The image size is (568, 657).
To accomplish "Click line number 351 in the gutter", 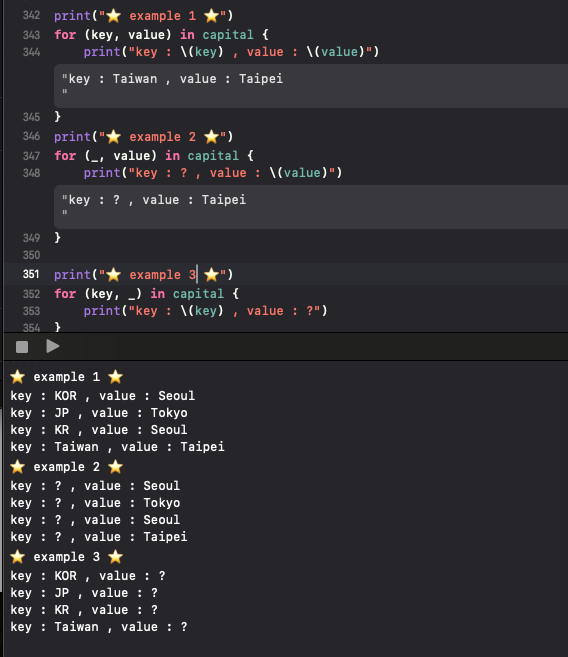I will 31,274.
